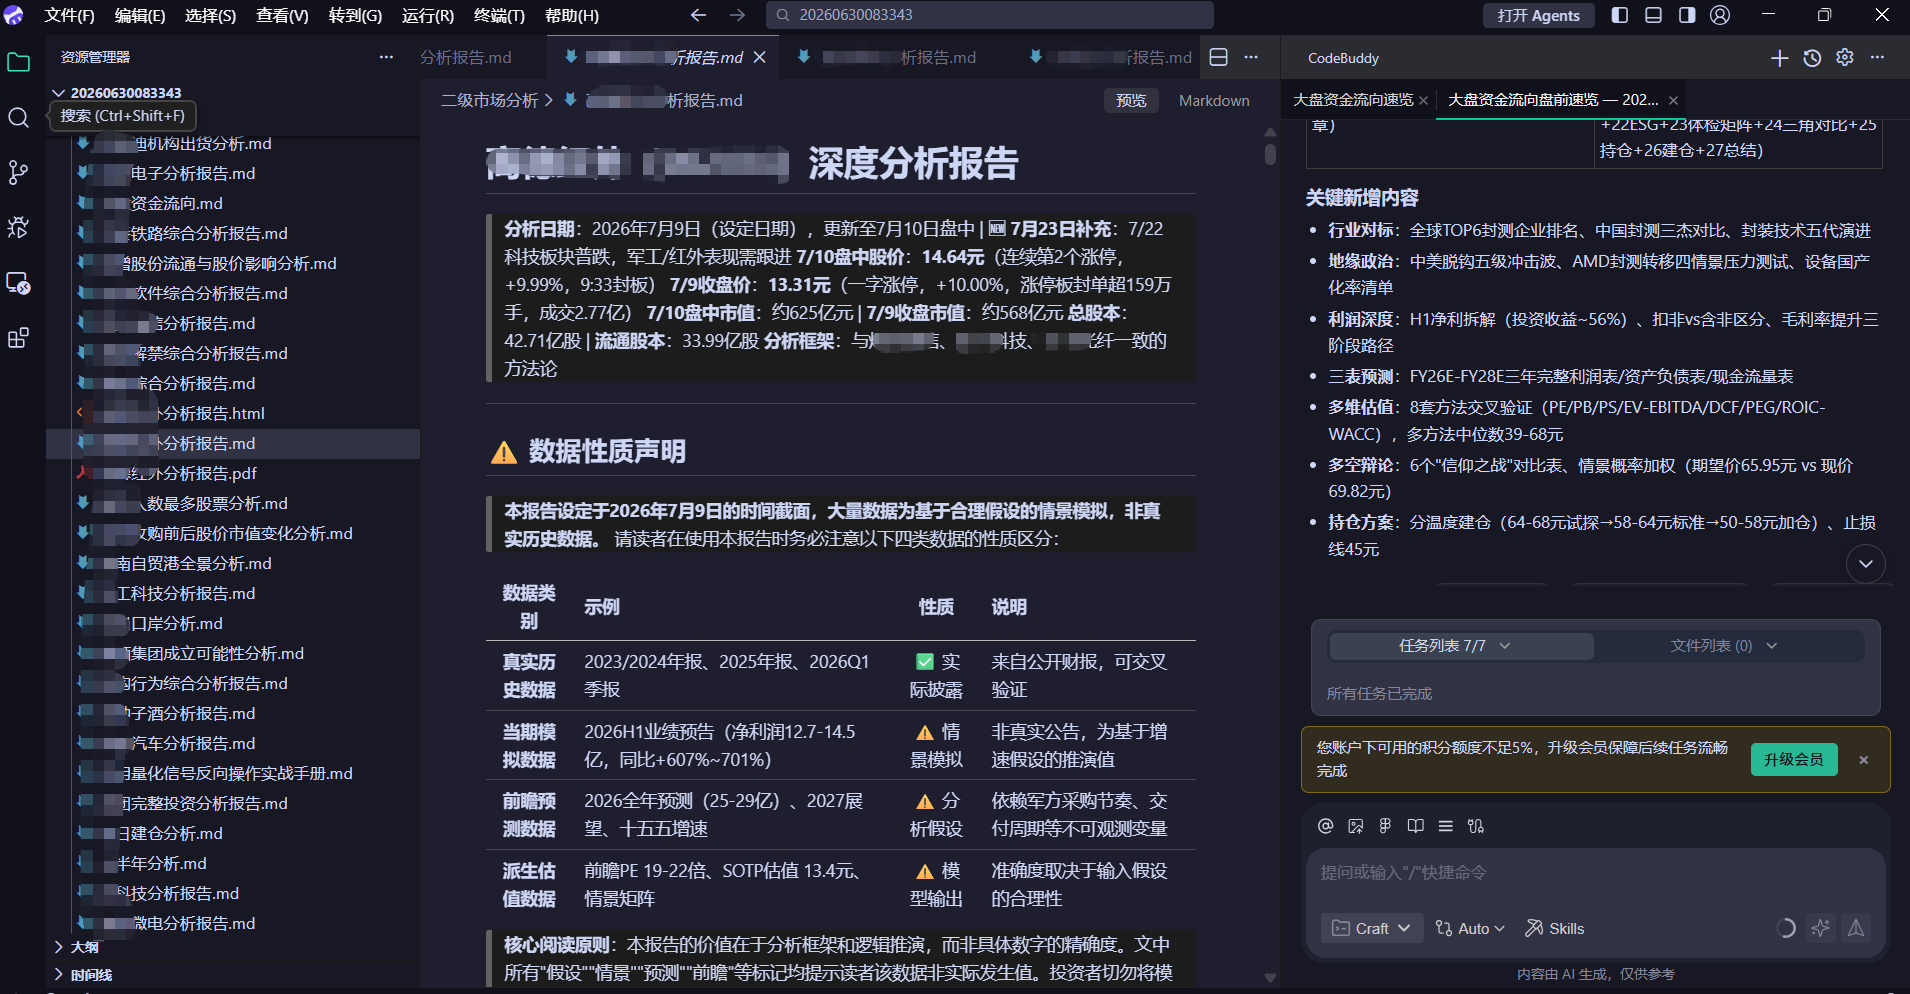Screen dimensions: 1910x994
Task: Open the Auto model dropdown
Action: click(1470, 928)
